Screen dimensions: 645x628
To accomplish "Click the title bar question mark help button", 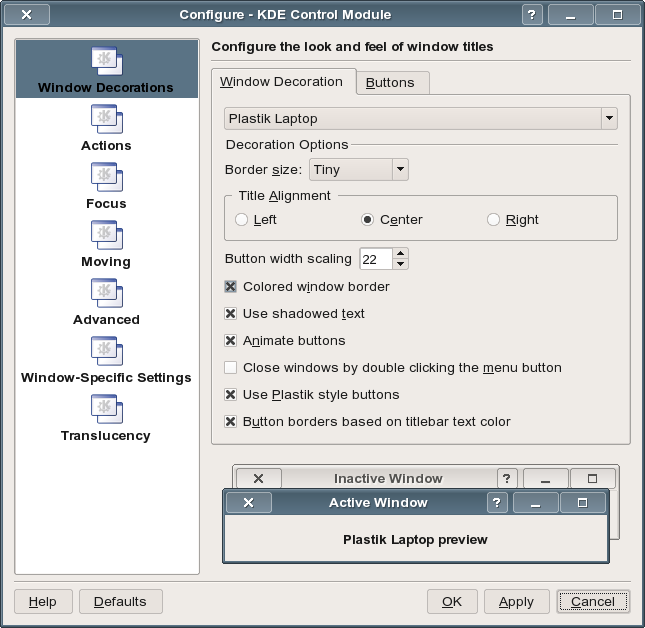I will (x=532, y=15).
